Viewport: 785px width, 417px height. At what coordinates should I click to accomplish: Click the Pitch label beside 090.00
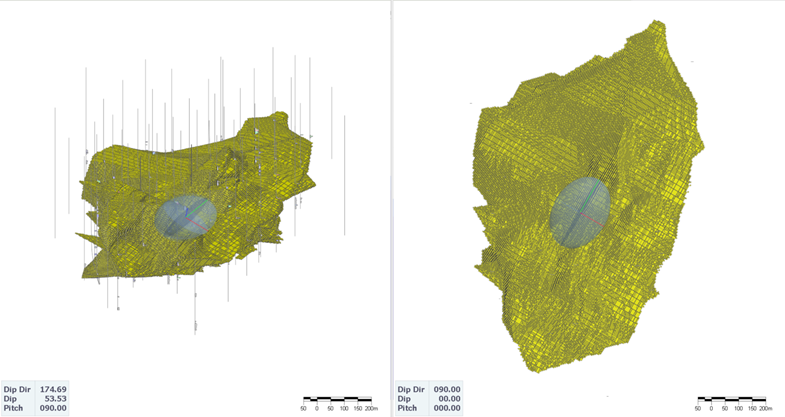click(x=16, y=407)
